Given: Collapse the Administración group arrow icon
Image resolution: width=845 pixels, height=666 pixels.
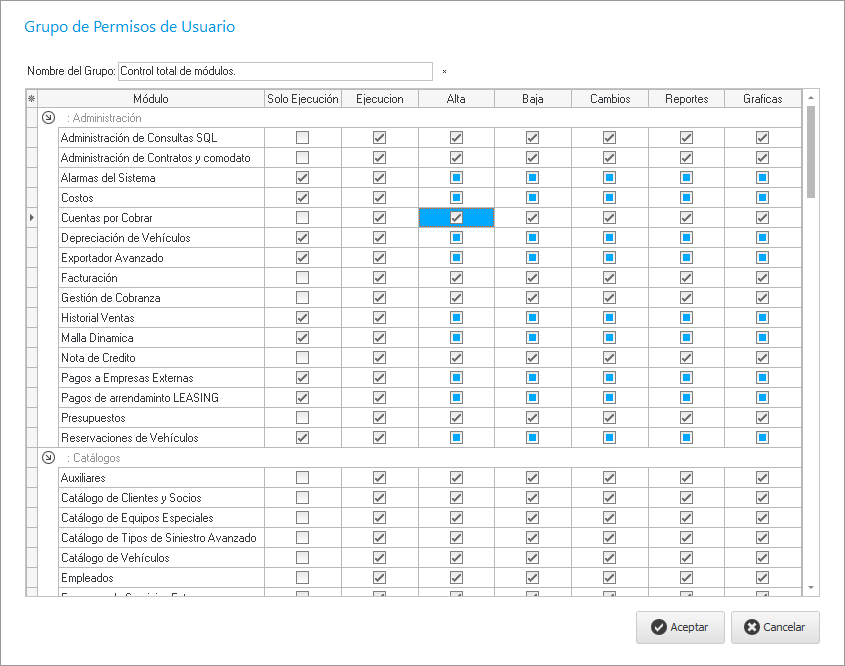Looking at the screenshot, I should (x=48, y=118).
